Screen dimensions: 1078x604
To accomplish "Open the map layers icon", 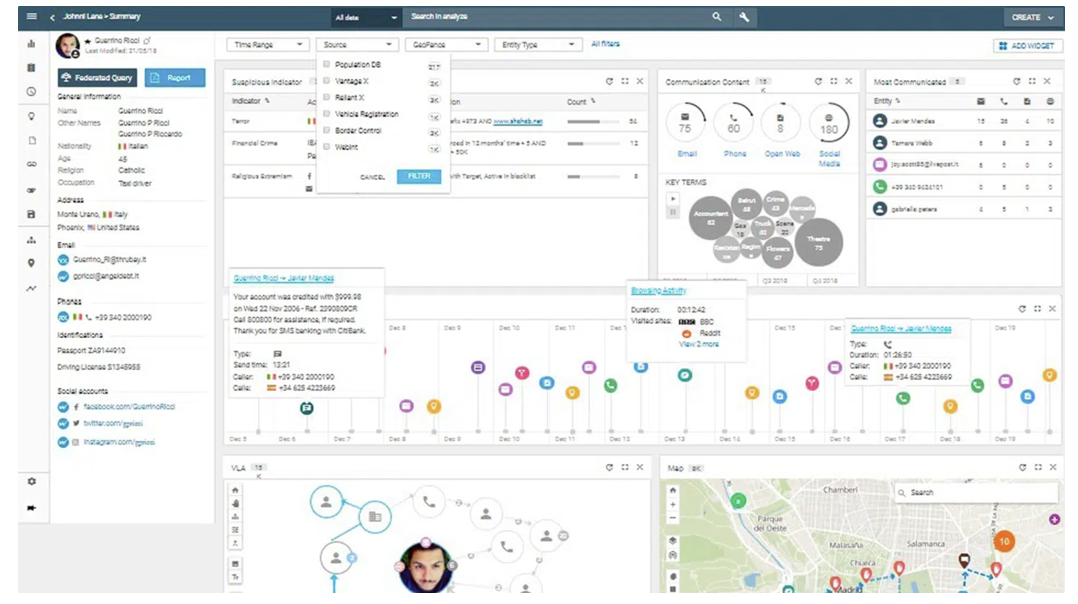I will [x=672, y=541].
